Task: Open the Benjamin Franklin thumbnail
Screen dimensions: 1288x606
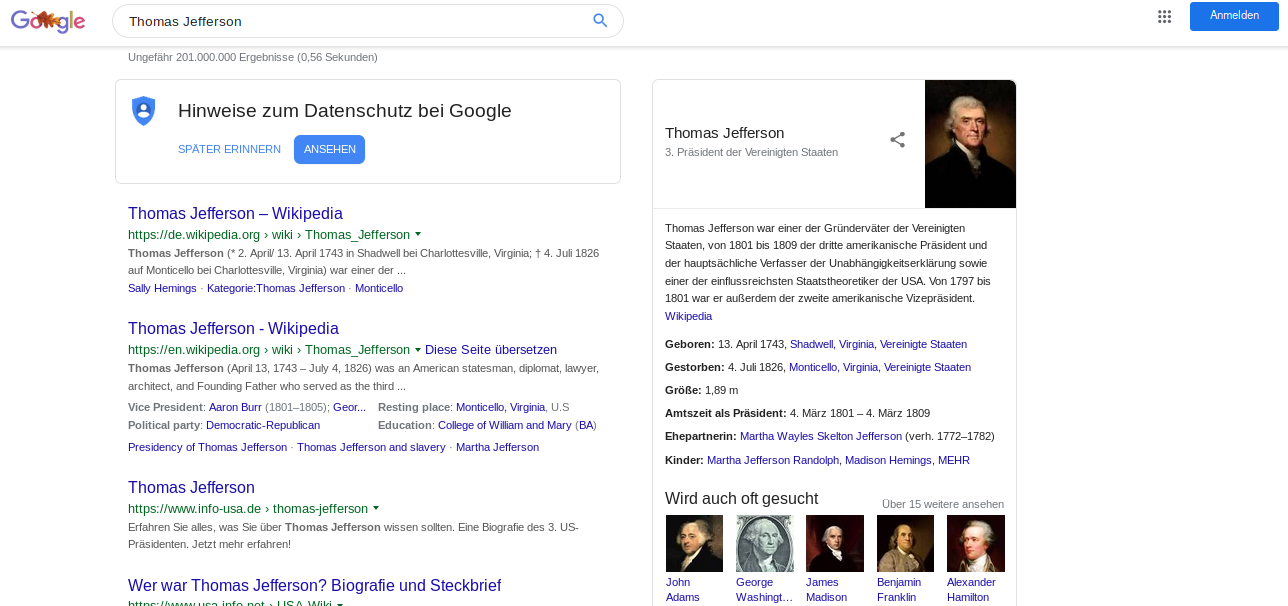Action: (905, 543)
